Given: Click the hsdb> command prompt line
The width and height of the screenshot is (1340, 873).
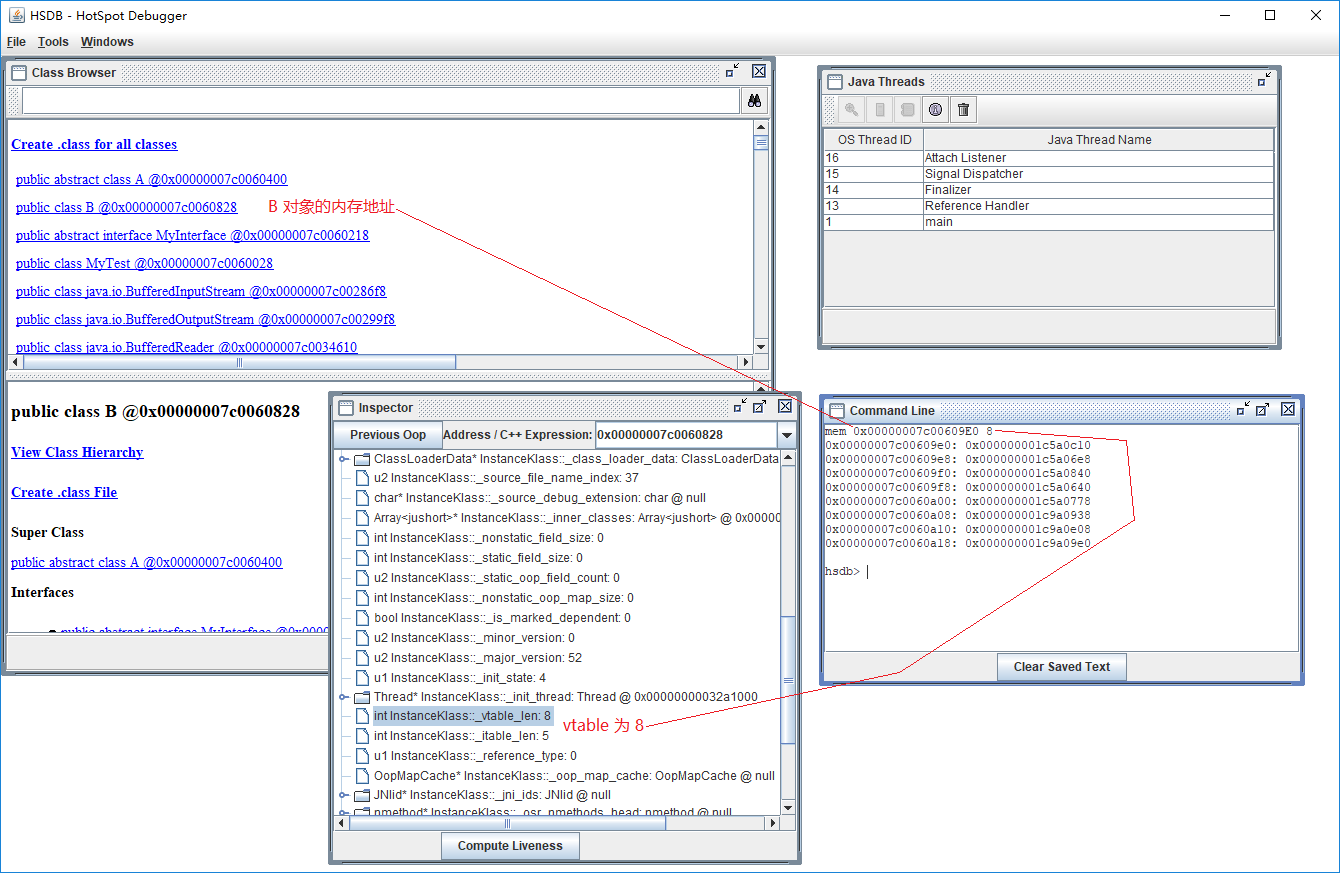Looking at the screenshot, I should 846,572.
